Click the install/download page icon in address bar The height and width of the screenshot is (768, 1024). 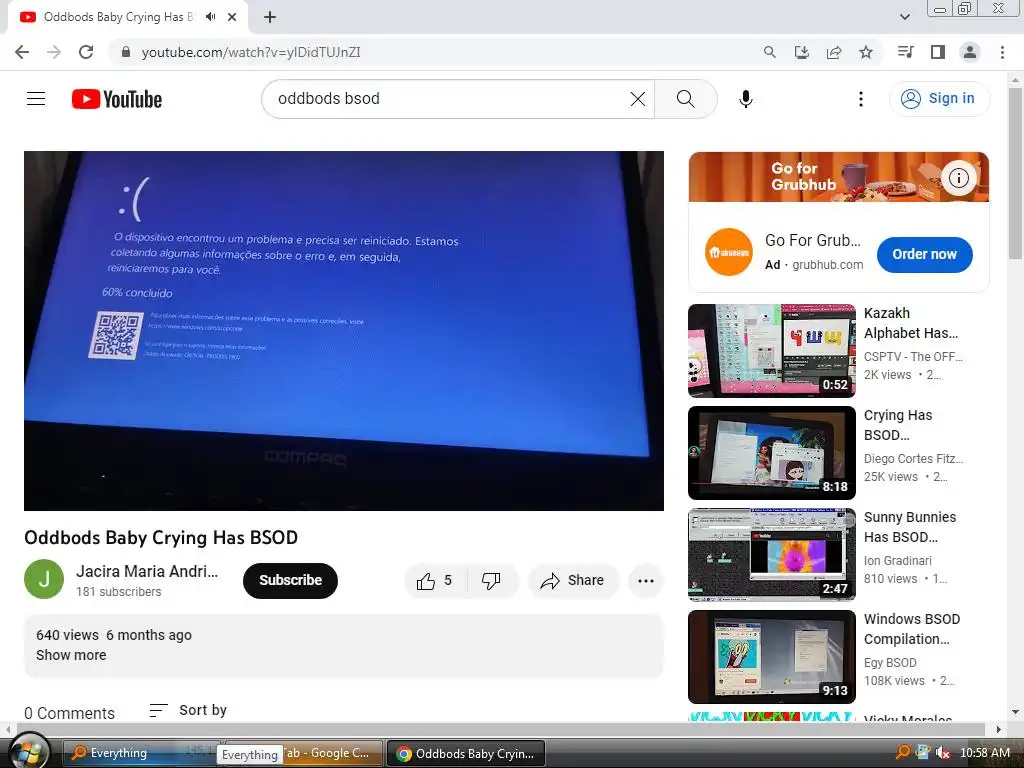802,52
